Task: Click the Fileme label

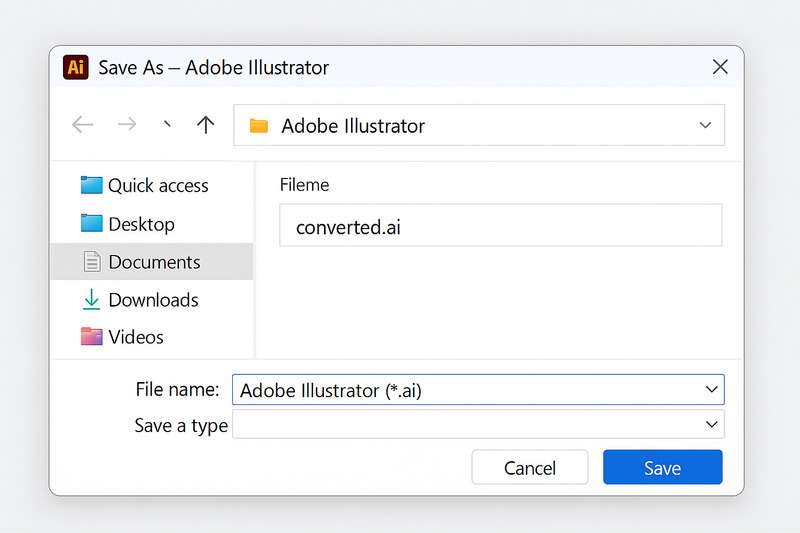Action: pyautogui.click(x=304, y=185)
